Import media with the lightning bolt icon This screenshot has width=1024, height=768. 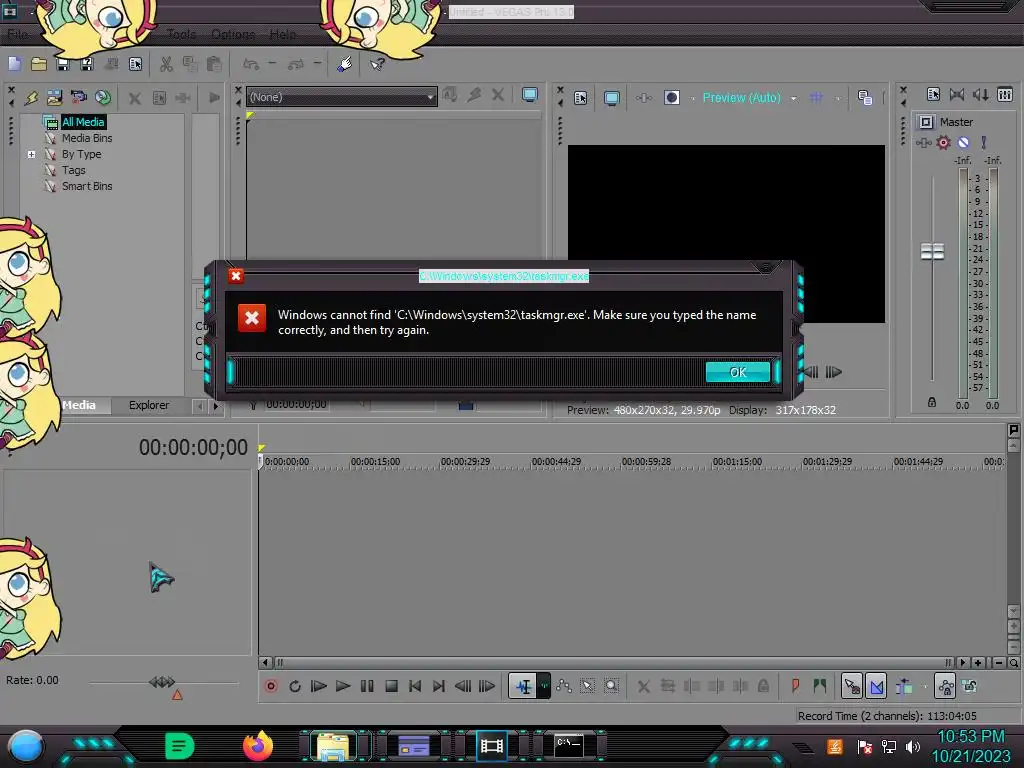pyautogui.click(x=31, y=98)
